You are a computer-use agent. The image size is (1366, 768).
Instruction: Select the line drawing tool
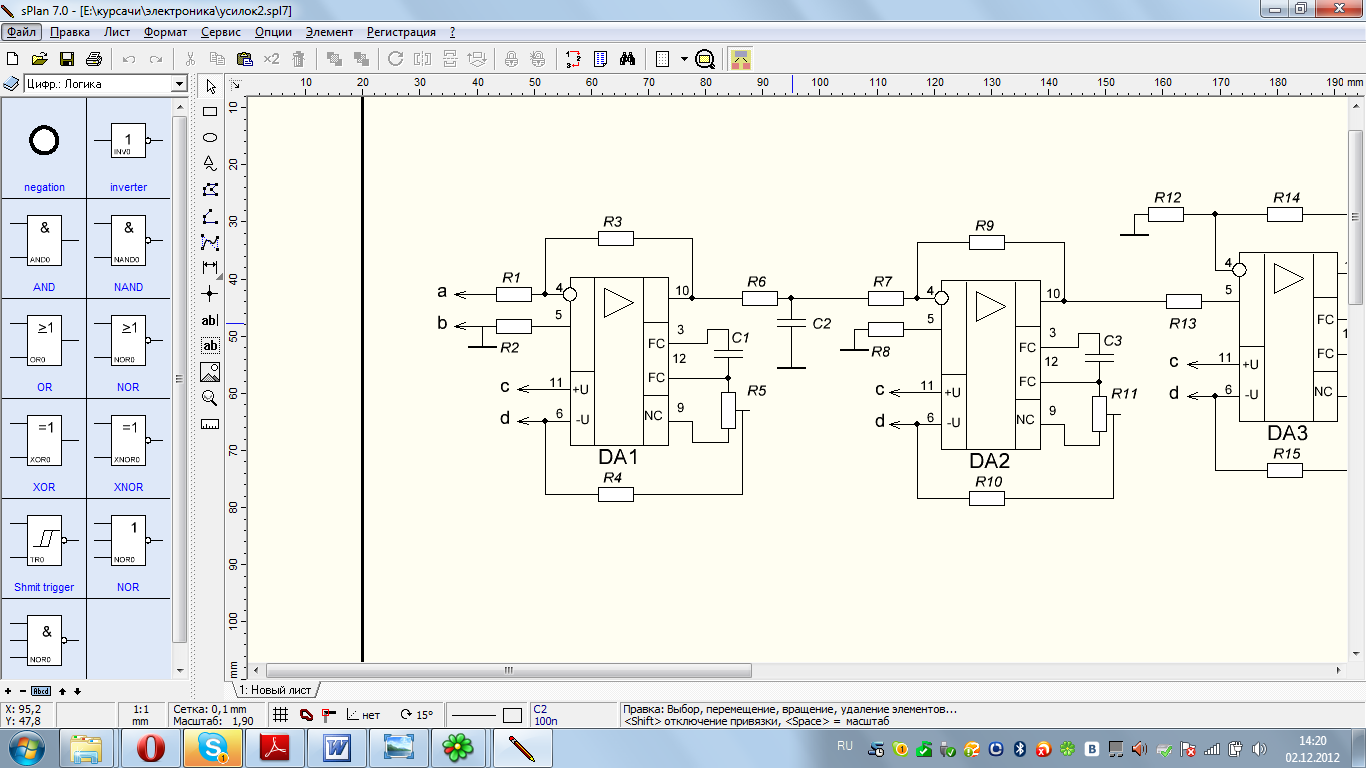tap(210, 215)
